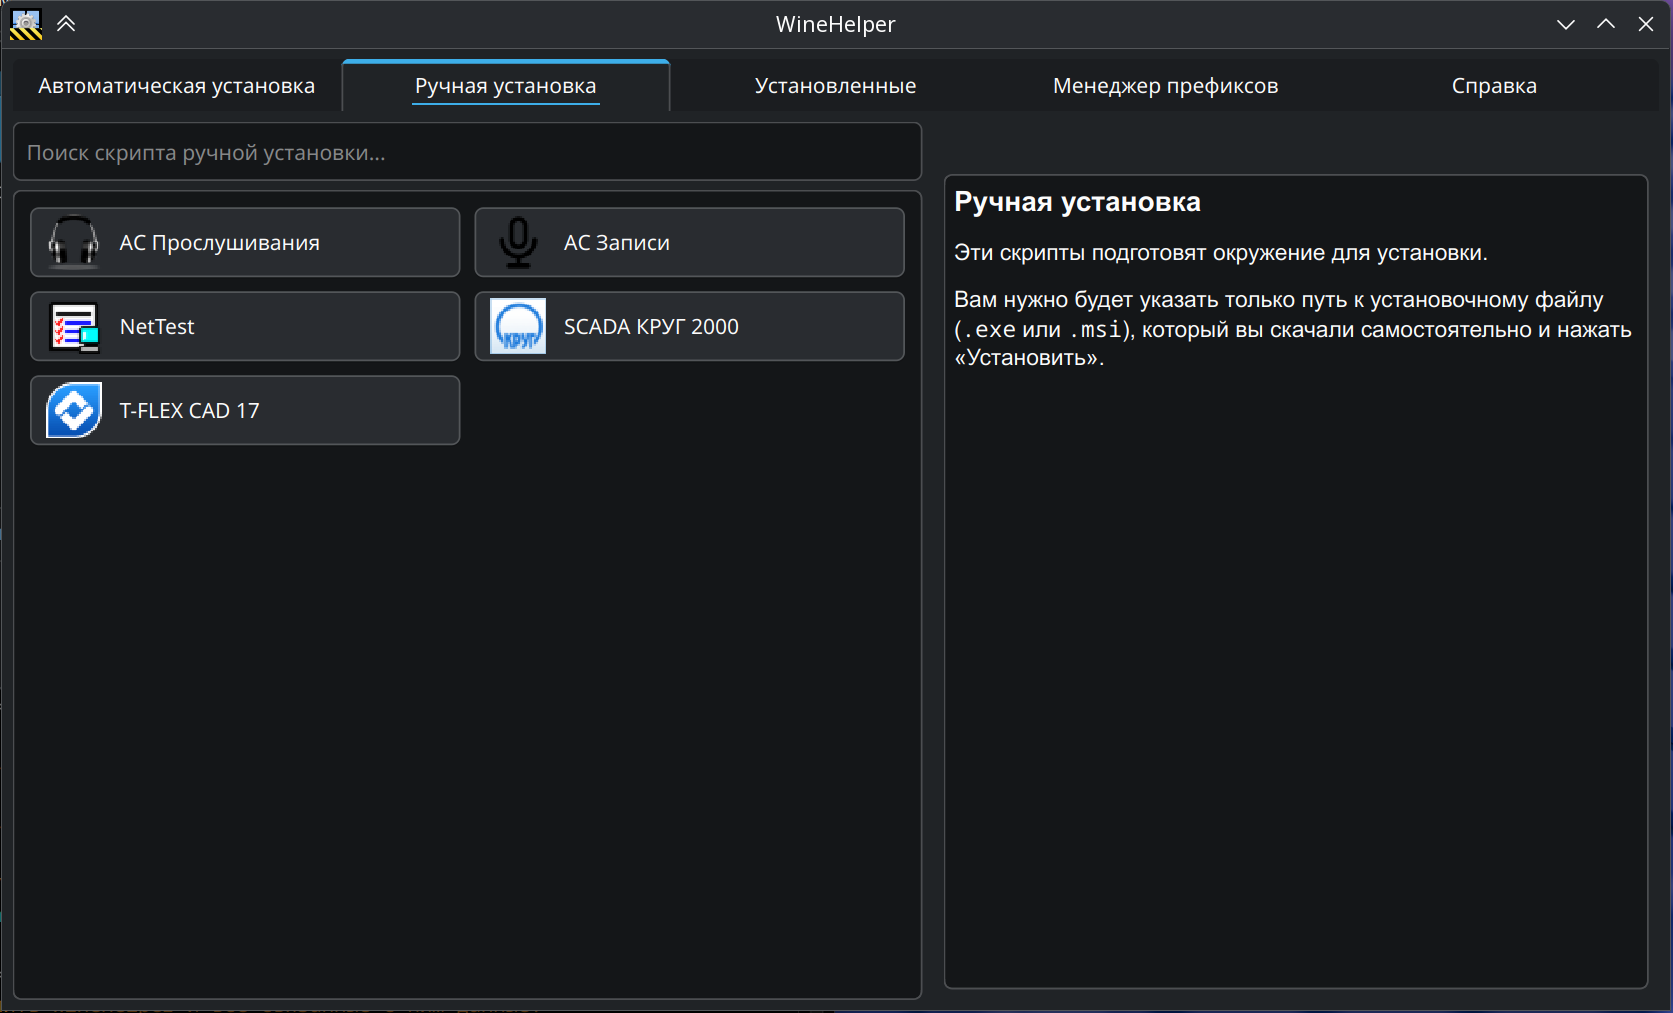Select the АС Записи script label

pos(616,243)
